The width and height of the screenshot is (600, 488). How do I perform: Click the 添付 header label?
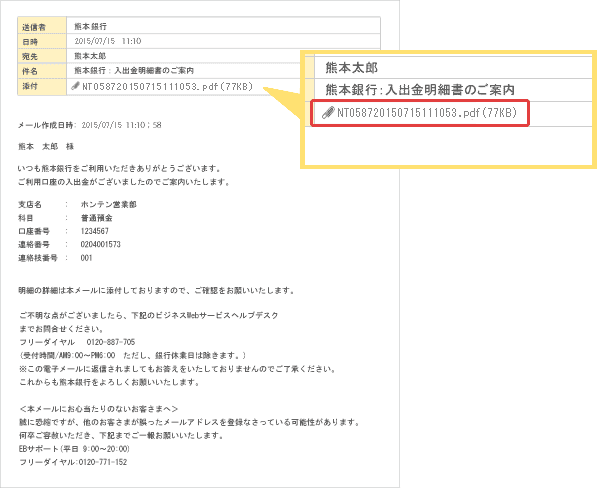pos(30,86)
